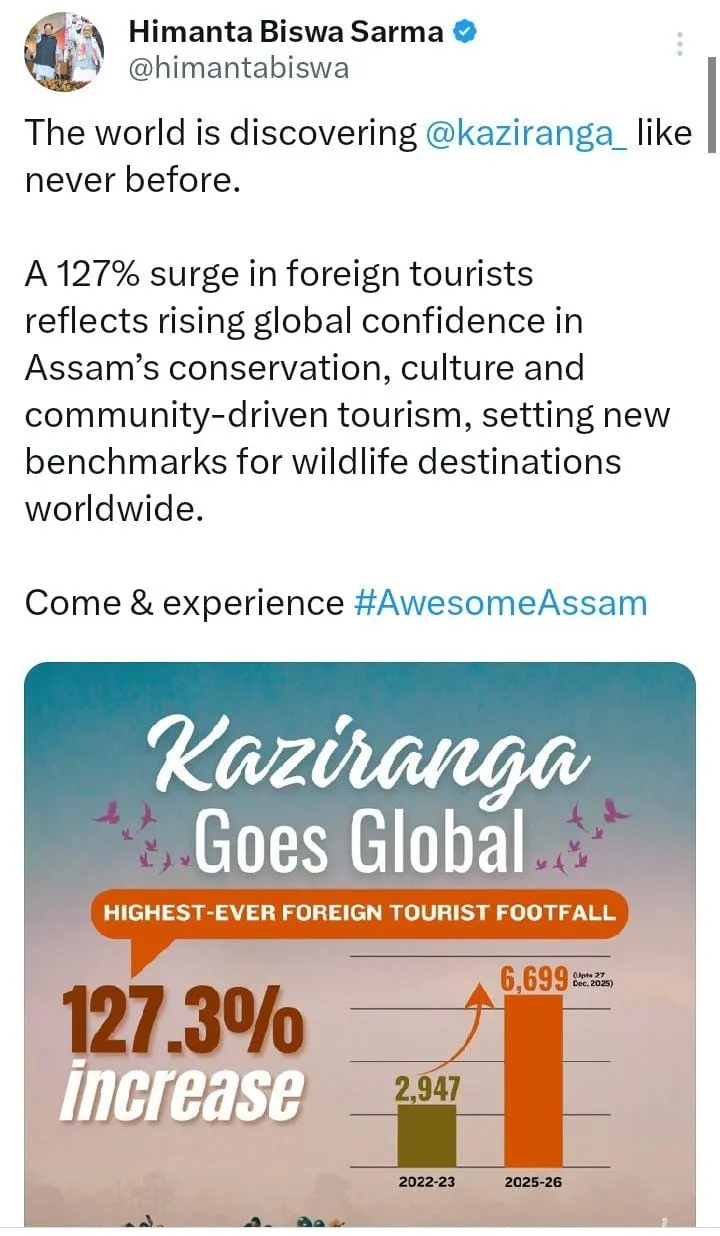
Task: Tap the display name Himanta Biswa Sarma
Action: [x=286, y=32]
